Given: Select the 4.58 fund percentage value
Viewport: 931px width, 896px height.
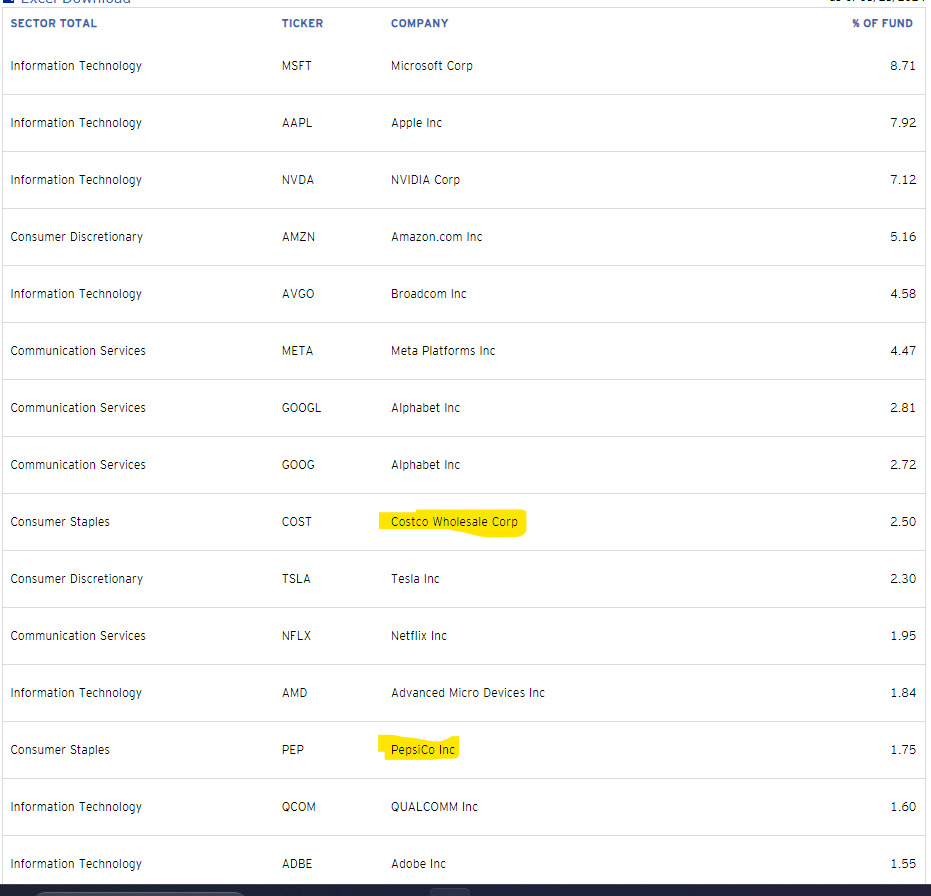Looking at the screenshot, I should pyautogui.click(x=902, y=294).
